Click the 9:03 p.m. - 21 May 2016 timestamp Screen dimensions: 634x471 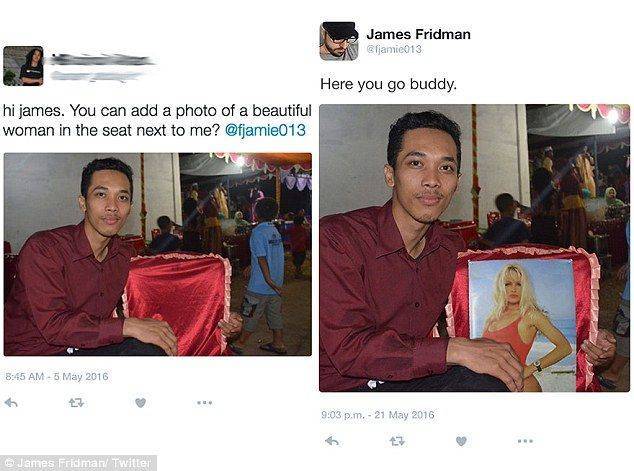pyautogui.click(x=378, y=415)
